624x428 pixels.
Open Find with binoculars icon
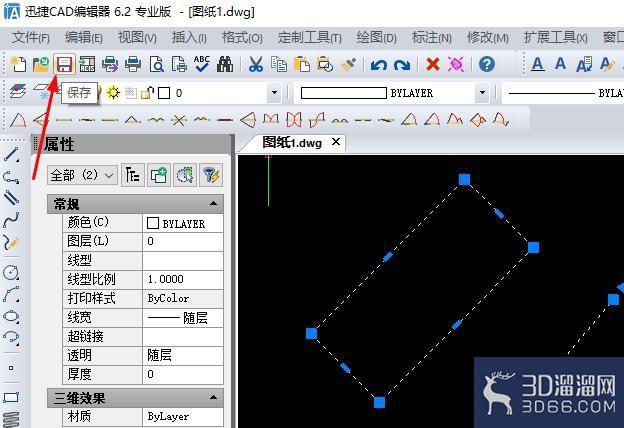(x=225, y=64)
